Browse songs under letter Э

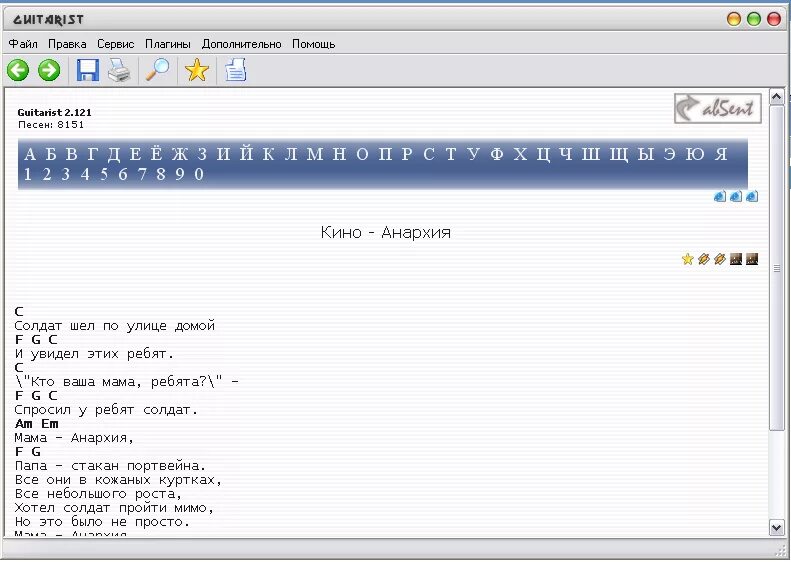(669, 154)
